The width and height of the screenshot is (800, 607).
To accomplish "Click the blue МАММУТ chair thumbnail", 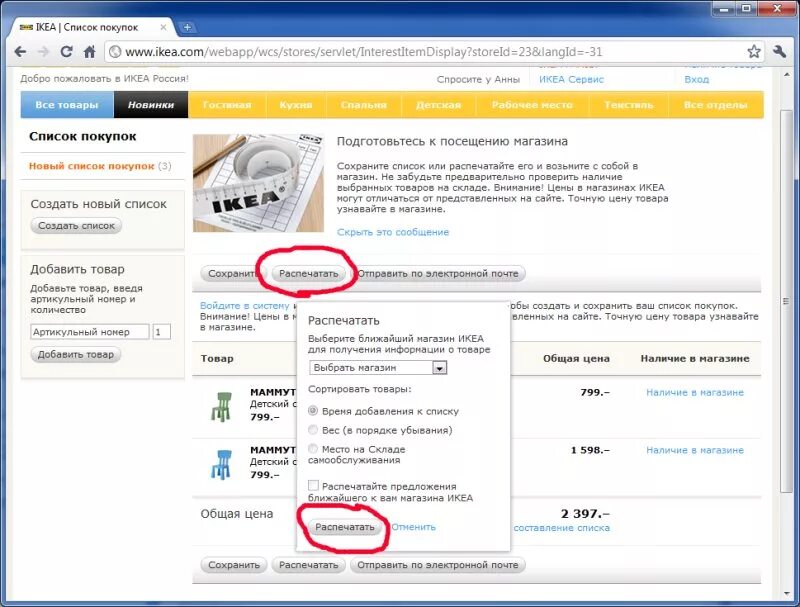I will coord(221,464).
